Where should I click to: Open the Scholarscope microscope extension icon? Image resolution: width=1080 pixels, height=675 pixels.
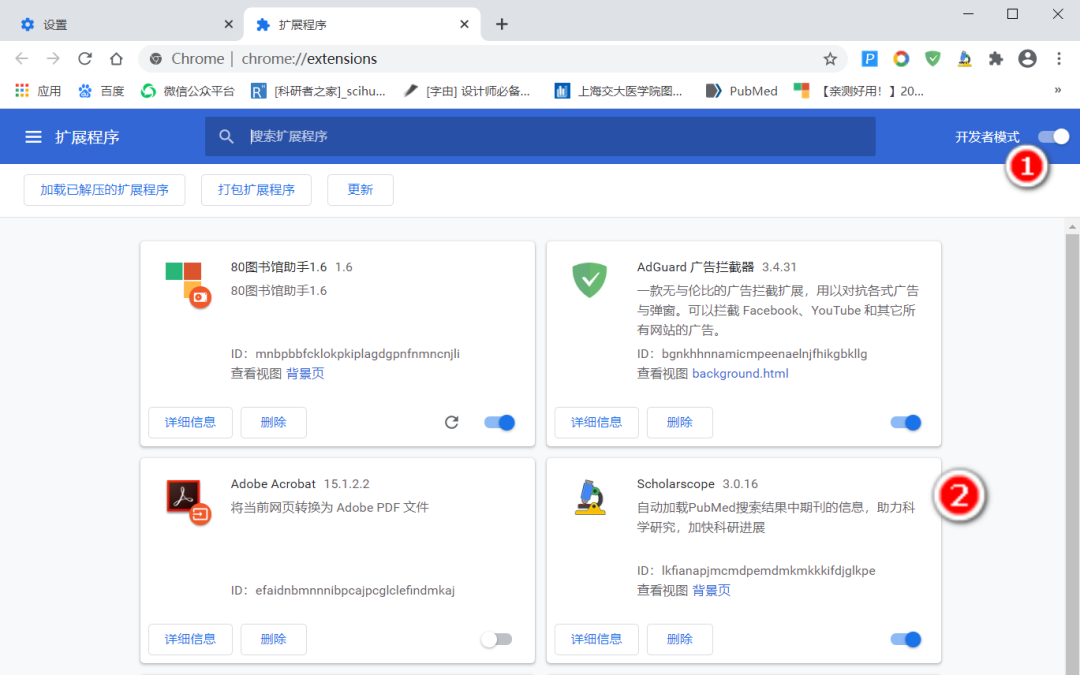(x=963, y=59)
